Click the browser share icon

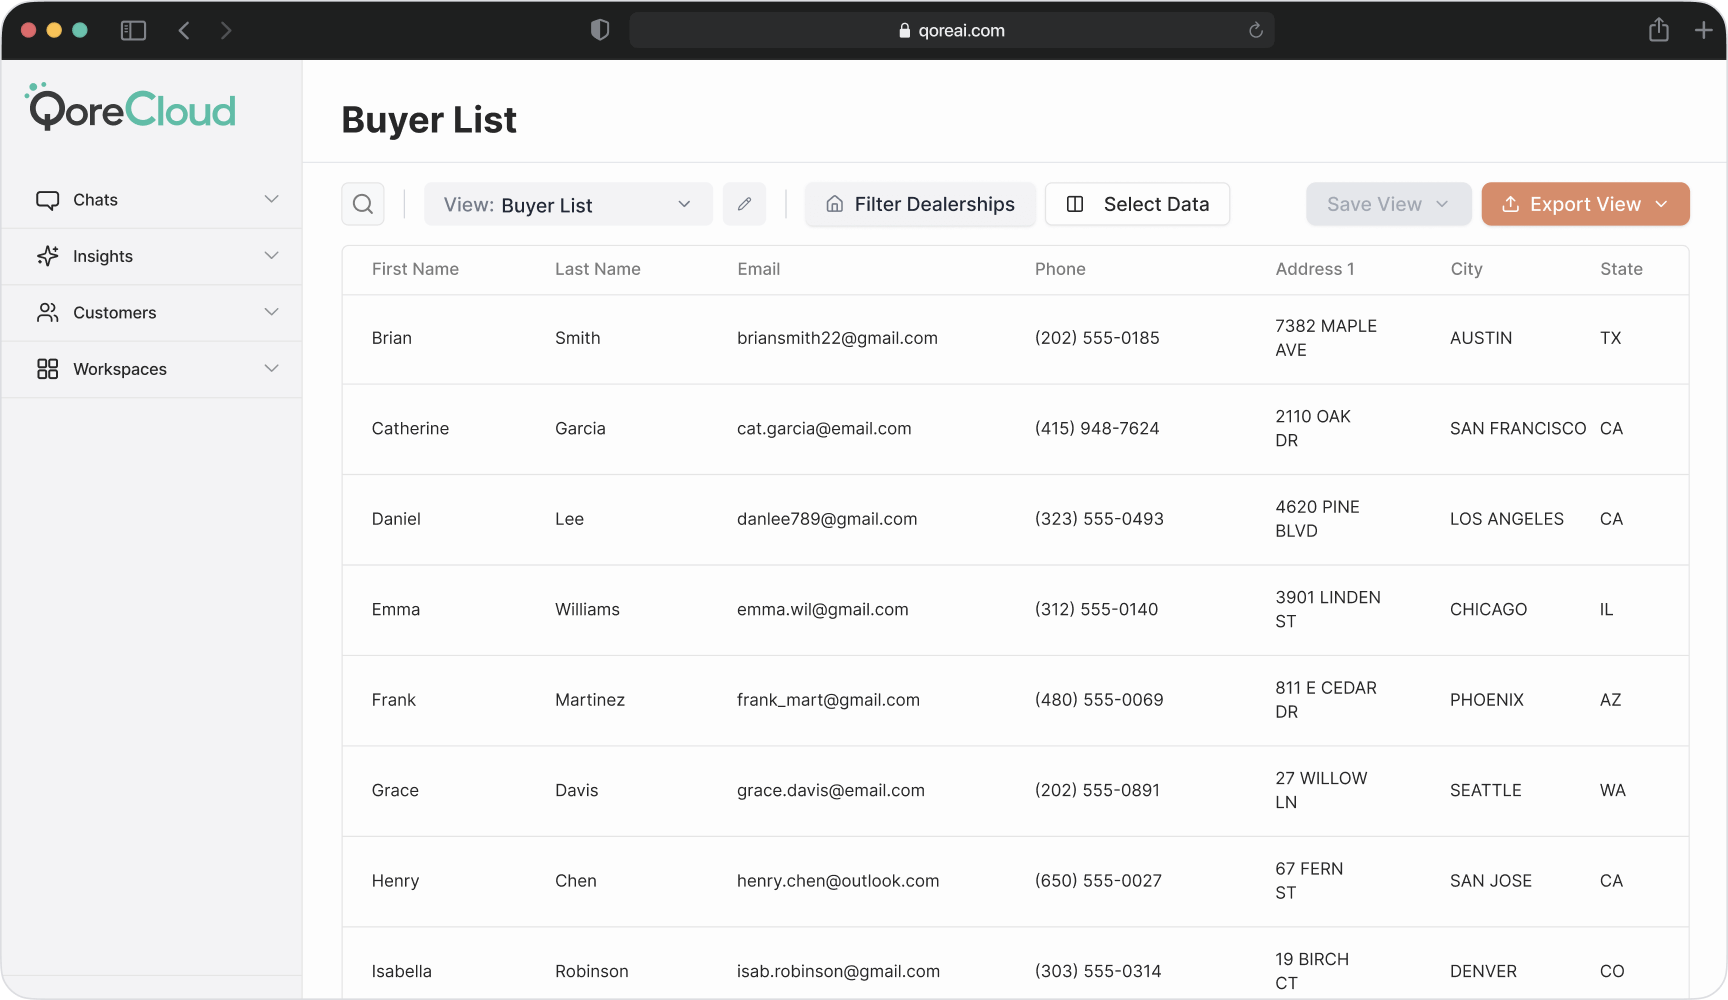click(1658, 30)
